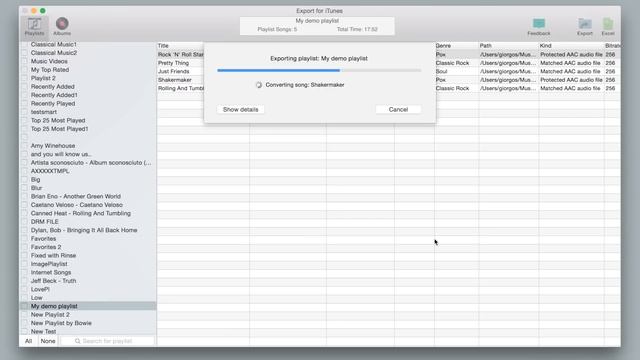This screenshot has height=360, width=640.
Task: Select the Shakermaker song title
Action: click(175, 80)
